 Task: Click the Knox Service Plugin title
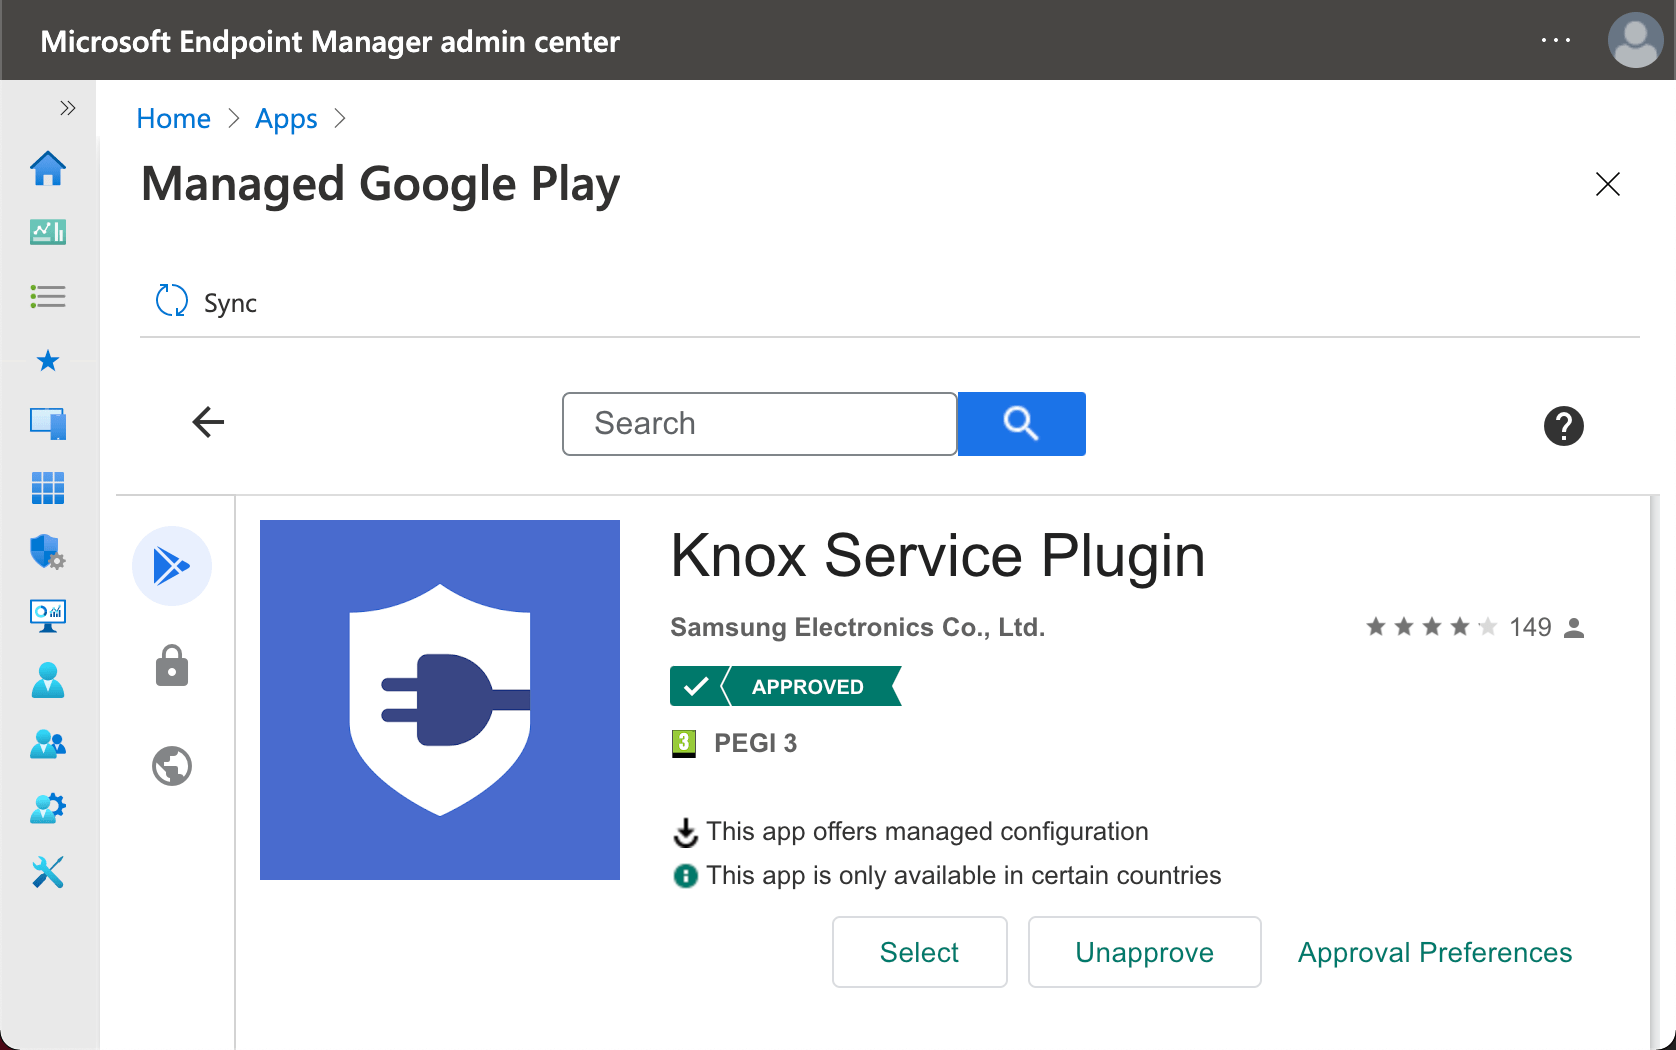pyautogui.click(x=937, y=555)
